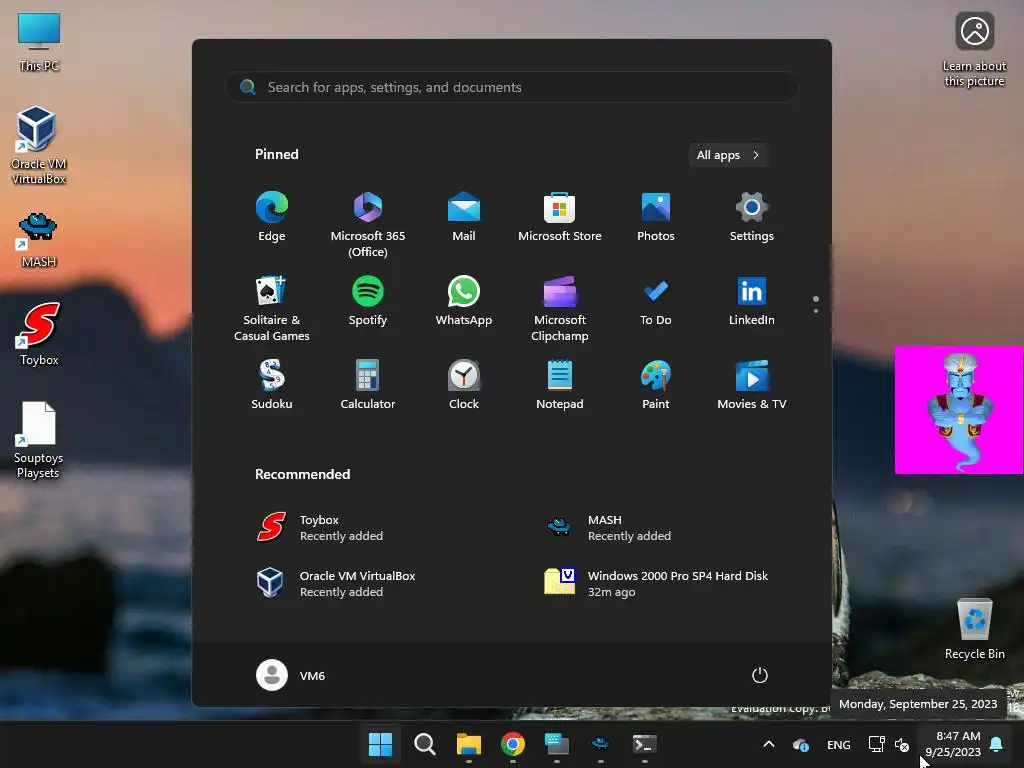Open the To Do app
This screenshot has height=768, width=1024.
(x=656, y=301)
